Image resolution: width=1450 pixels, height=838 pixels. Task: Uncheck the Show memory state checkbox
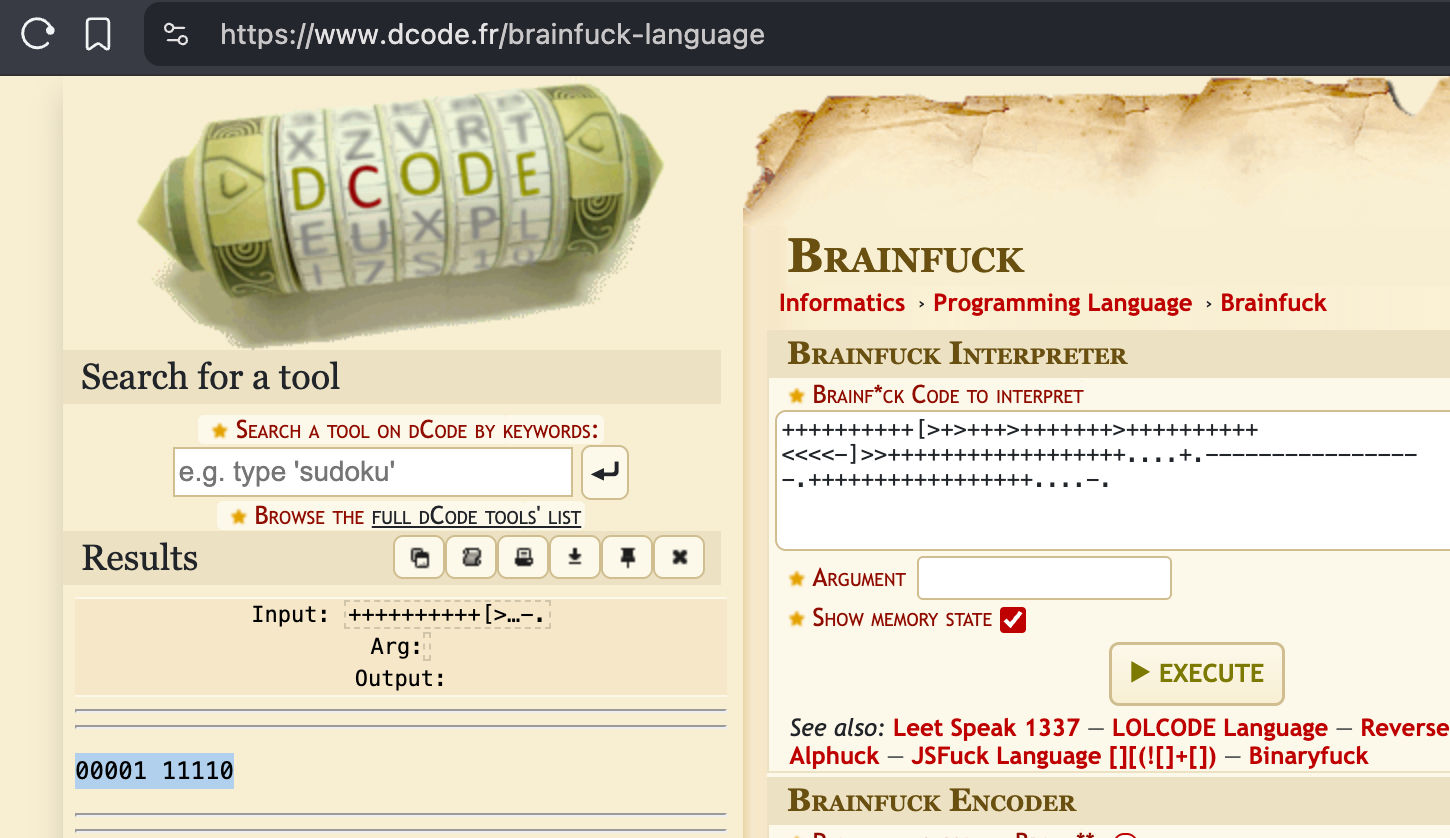[x=1013, y=619]
